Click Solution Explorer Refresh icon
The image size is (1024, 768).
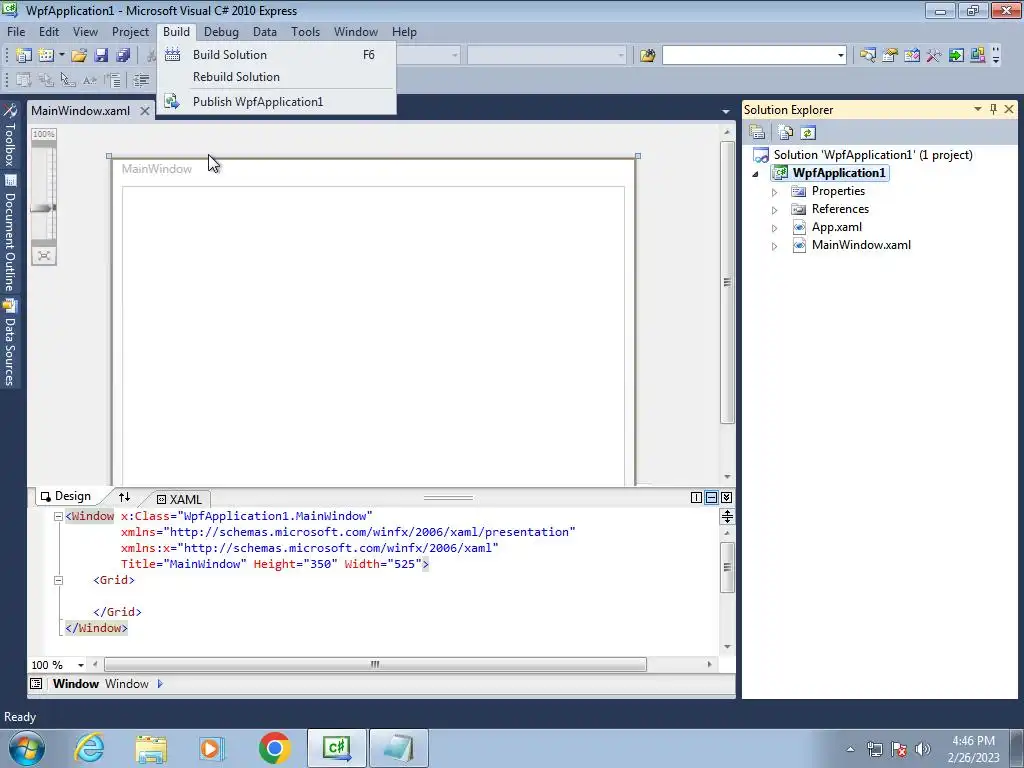pos(808,133)
